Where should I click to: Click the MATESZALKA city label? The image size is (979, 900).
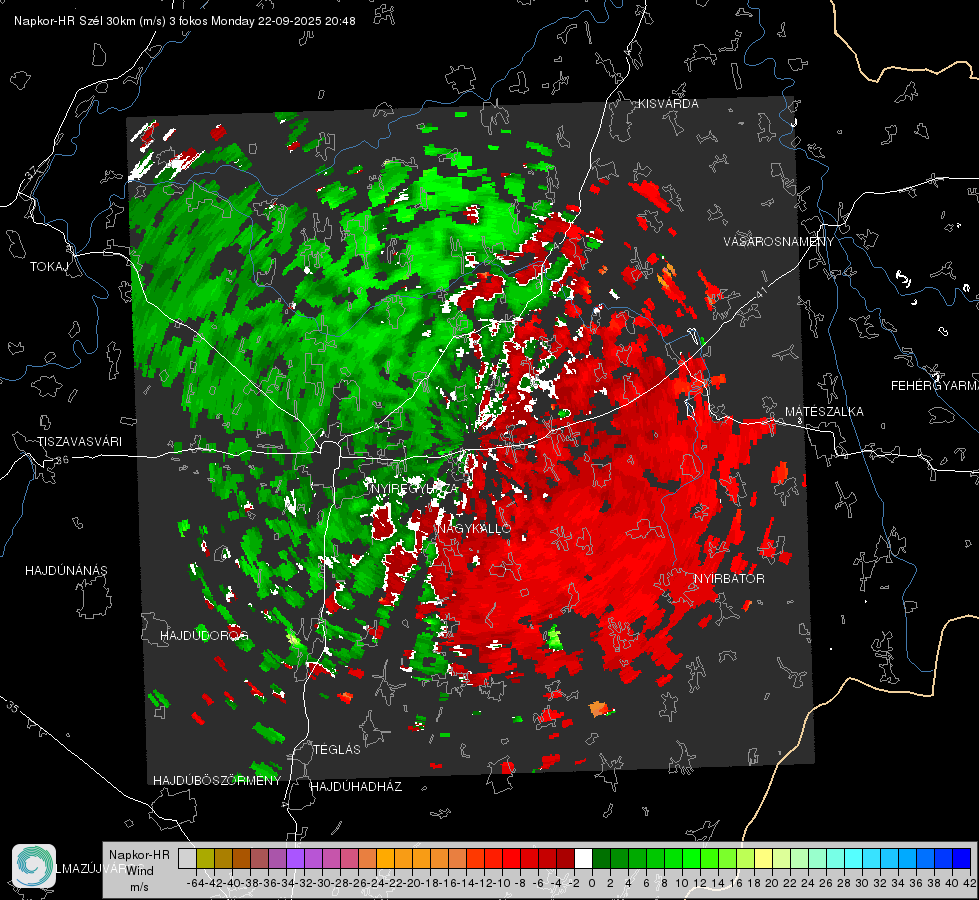click(x=824, y=412)
